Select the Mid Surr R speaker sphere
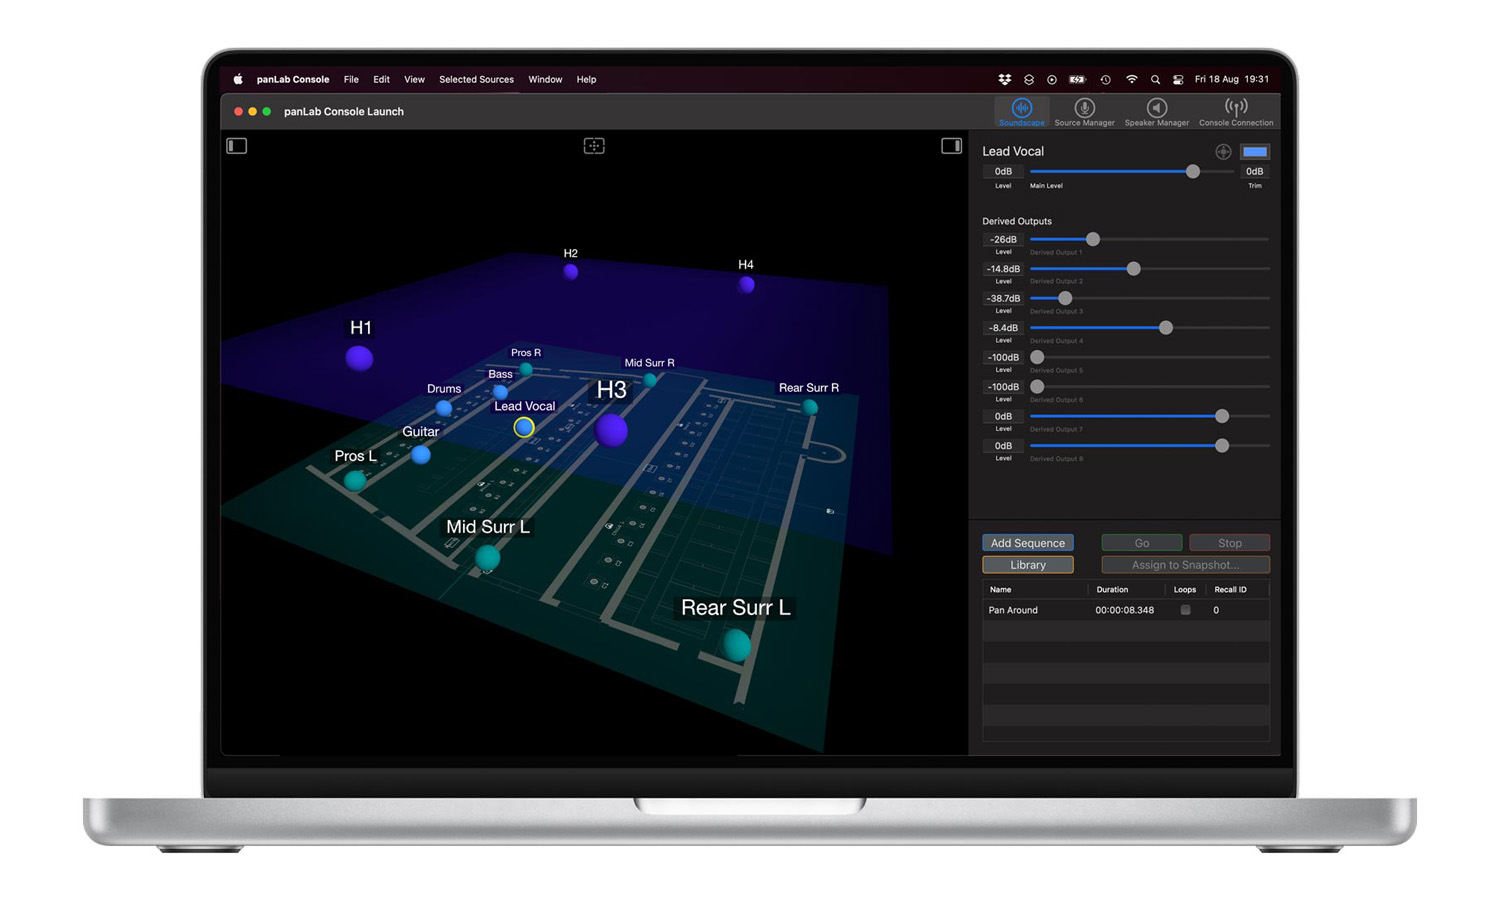 650,380
